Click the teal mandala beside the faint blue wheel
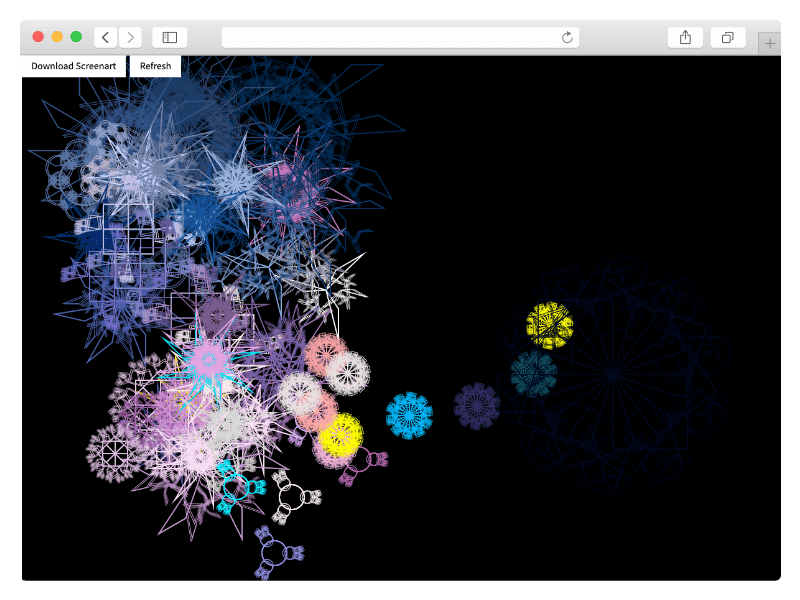The height and width of the screenshot is (600, 800). [x=533, y=373]
